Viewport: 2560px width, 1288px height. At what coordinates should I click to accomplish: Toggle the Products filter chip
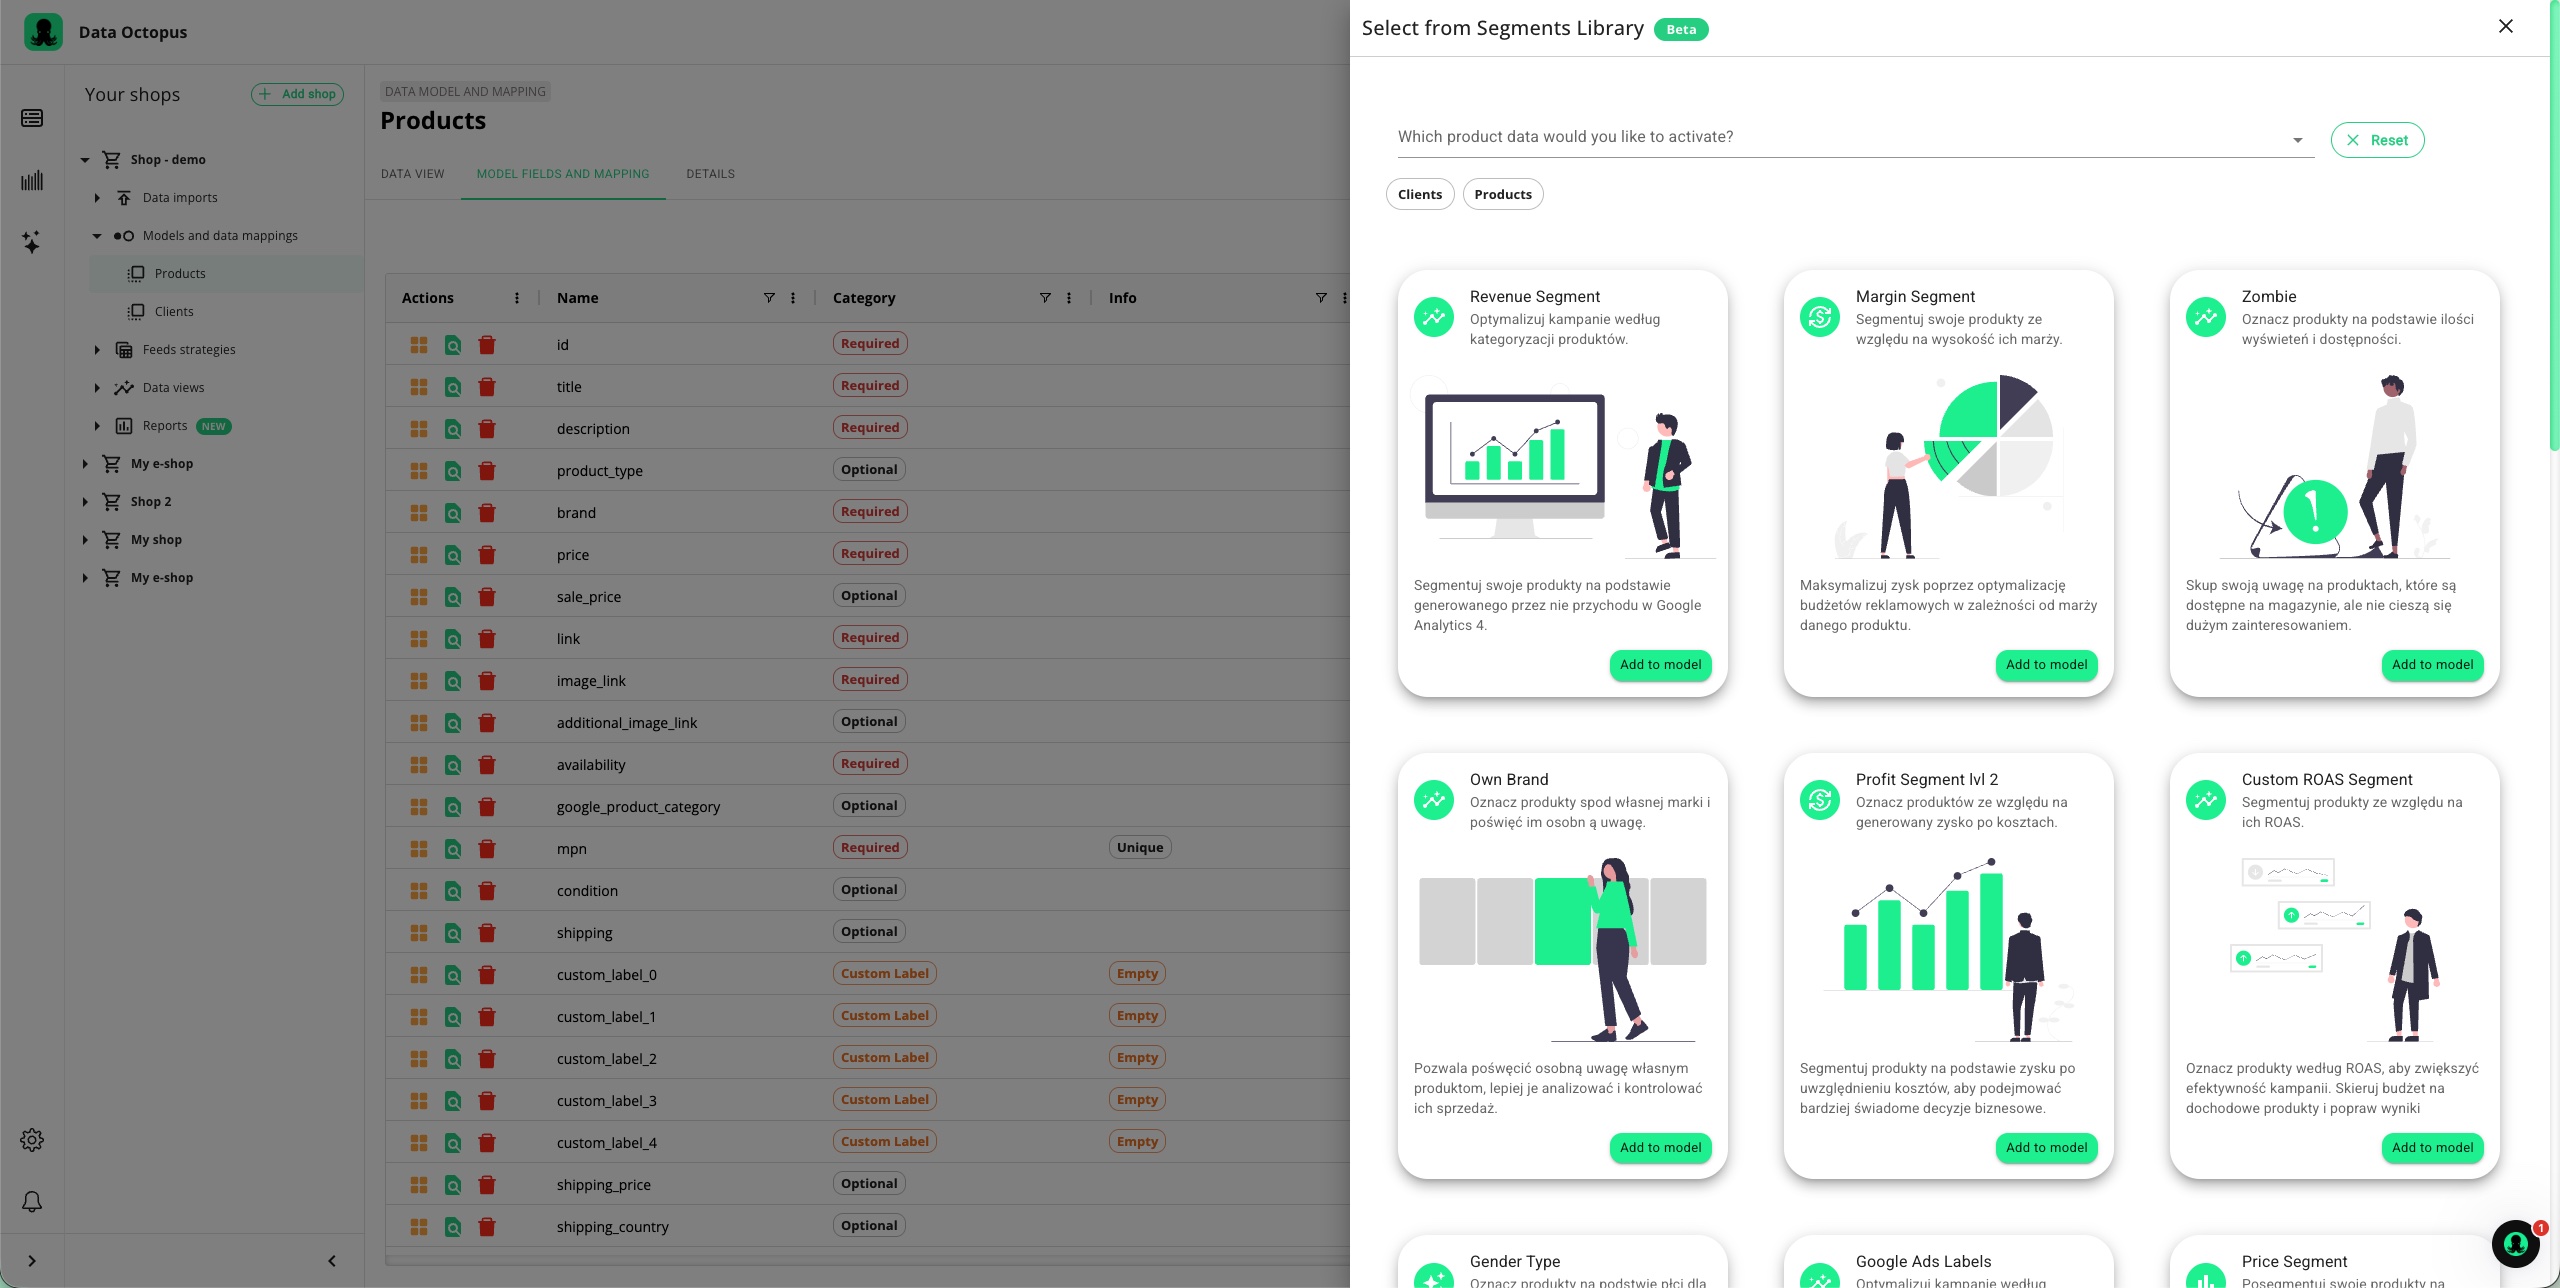click(x=1502, y=194)
